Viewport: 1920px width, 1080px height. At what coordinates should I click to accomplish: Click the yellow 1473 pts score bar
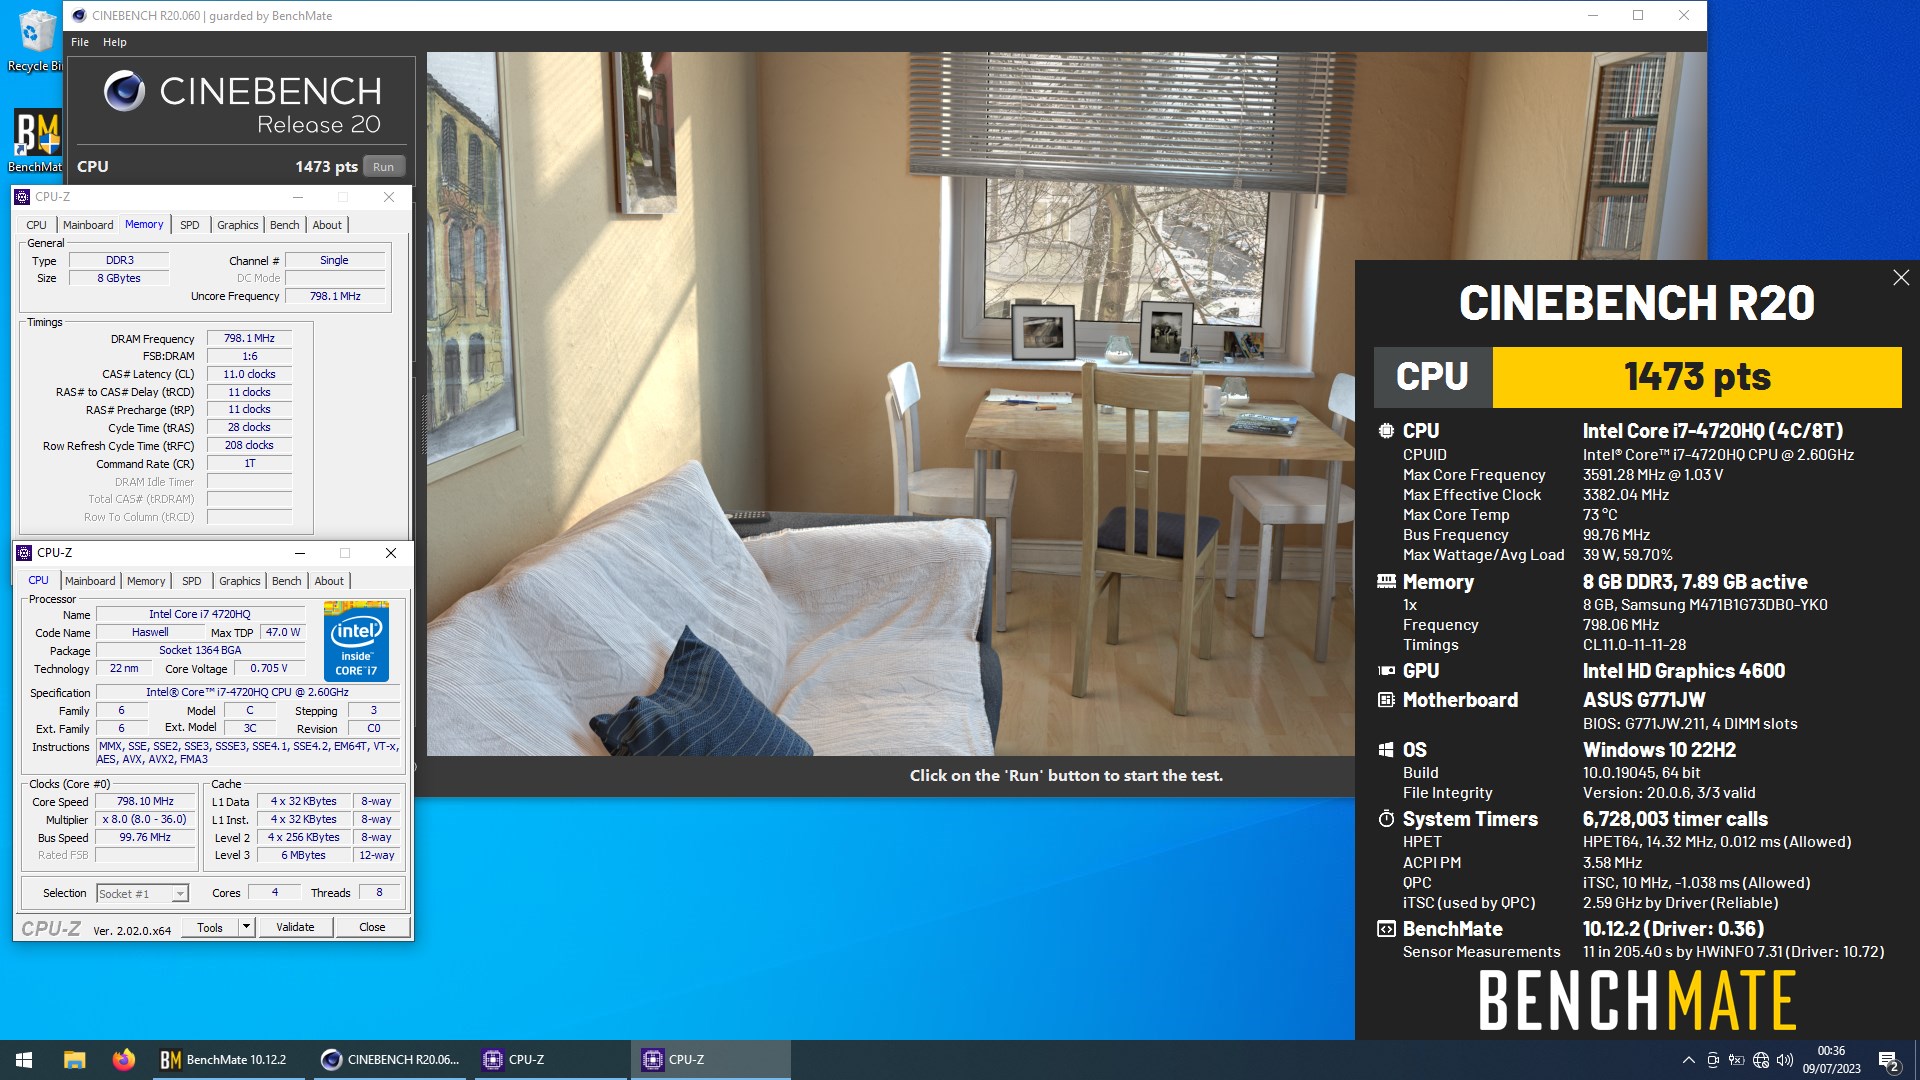[1697, 377]
